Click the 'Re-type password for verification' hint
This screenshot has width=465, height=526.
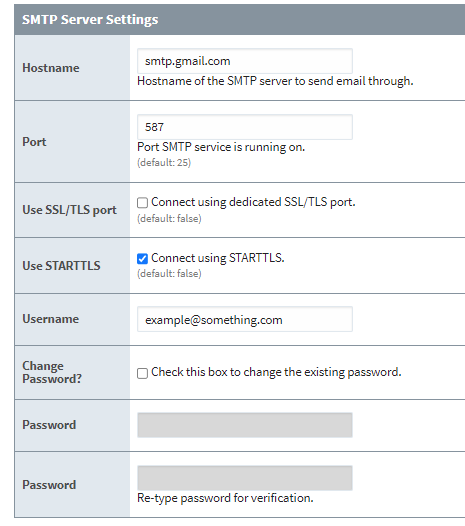pyautogui.click(x=225, y=498)
